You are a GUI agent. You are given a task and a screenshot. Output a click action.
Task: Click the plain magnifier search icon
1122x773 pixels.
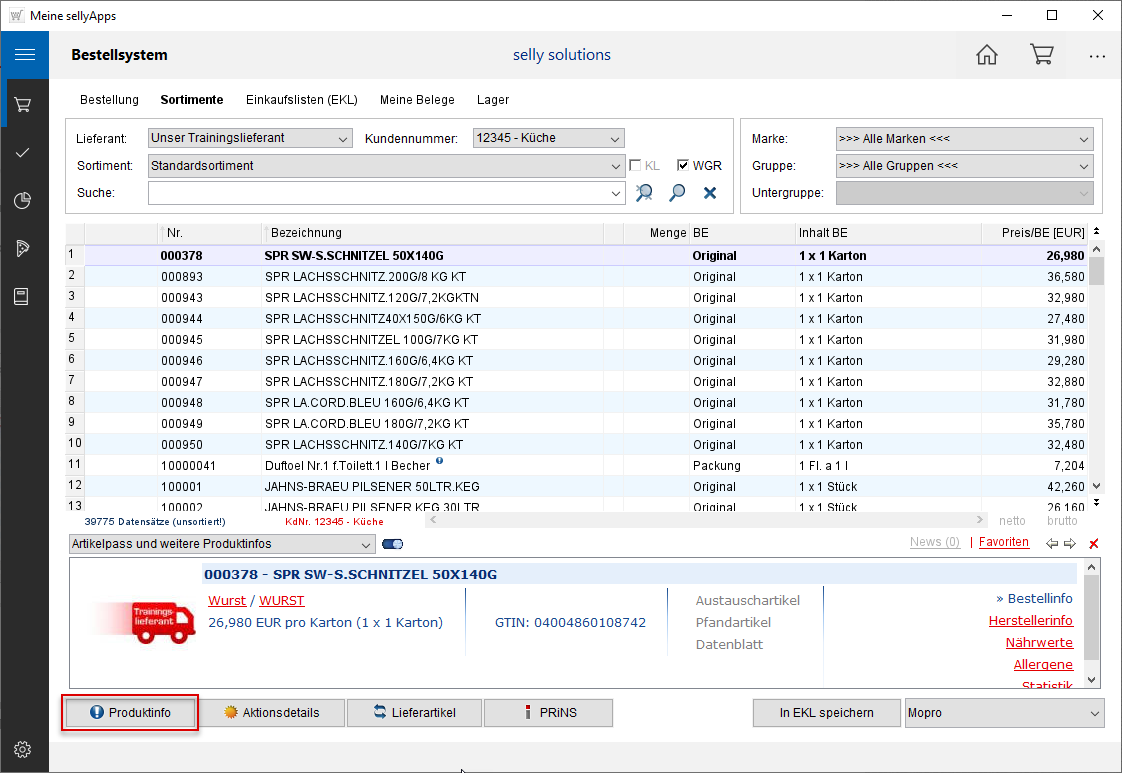[677, 193]
